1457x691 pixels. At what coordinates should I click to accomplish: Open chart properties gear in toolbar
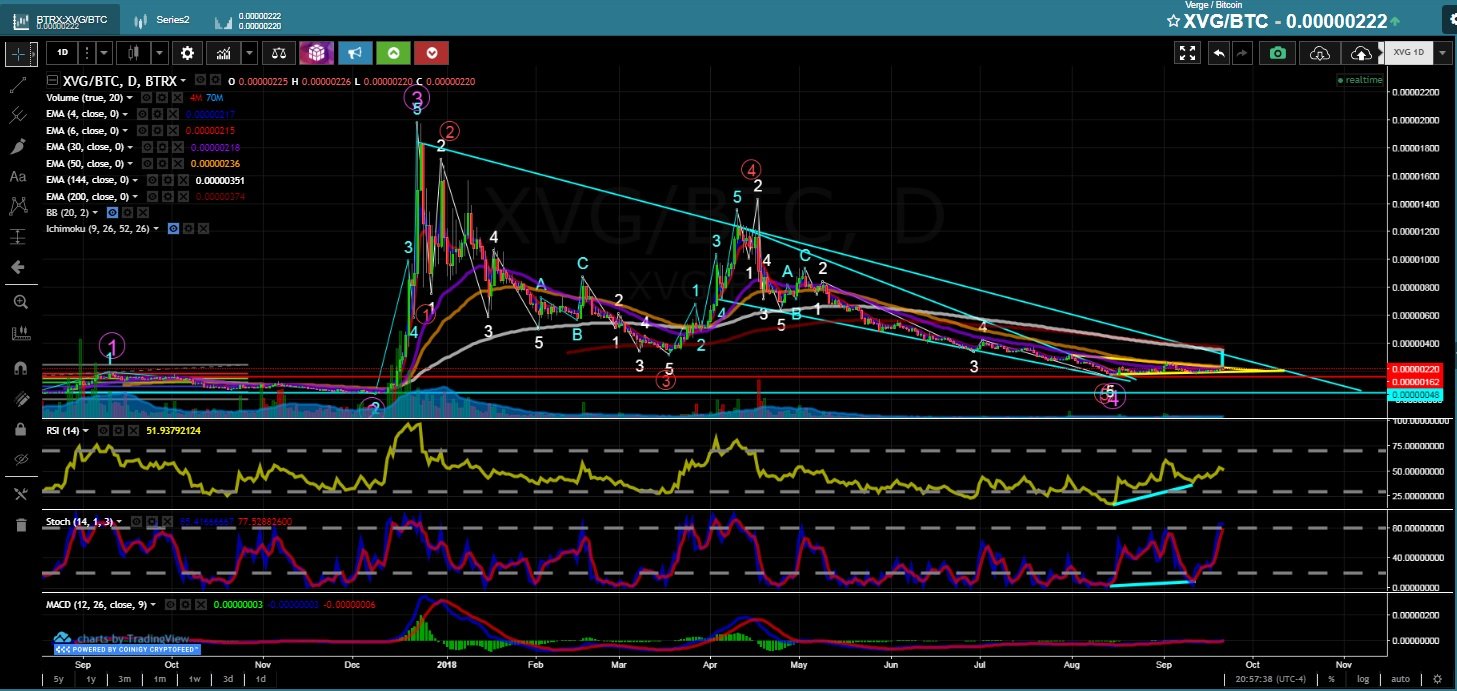tap(187, 53)
